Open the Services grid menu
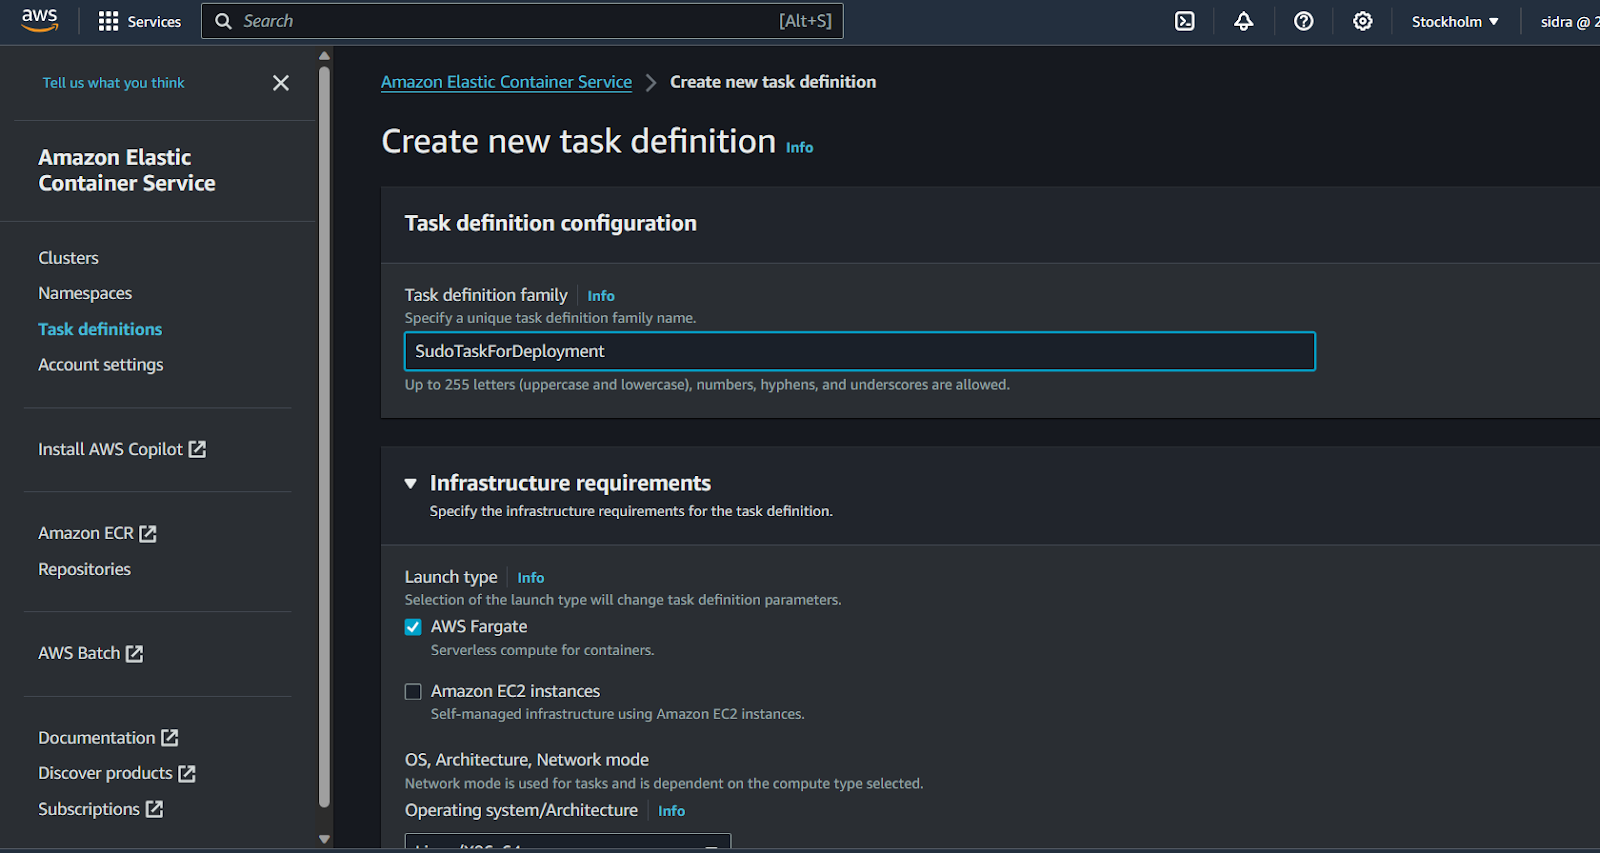The image size is (1600, 853). tap(140, 21)
